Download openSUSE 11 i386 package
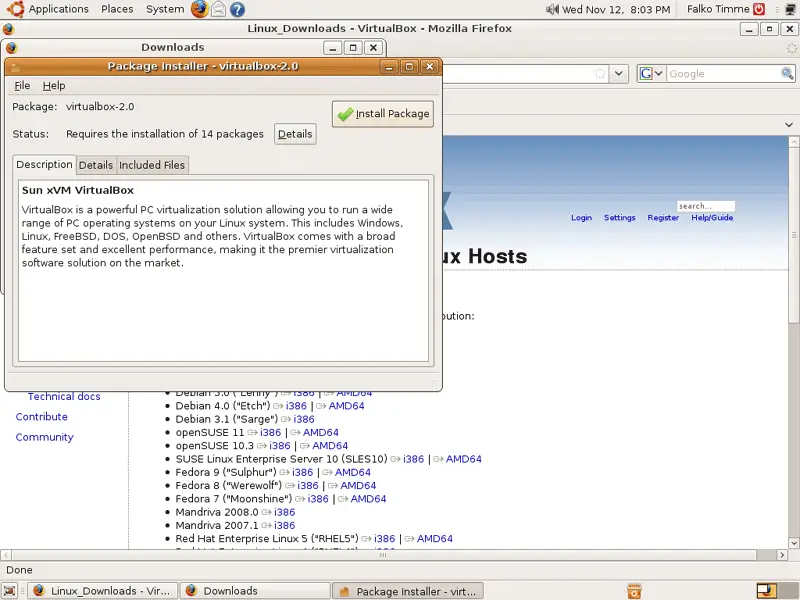 click(270, 433)
